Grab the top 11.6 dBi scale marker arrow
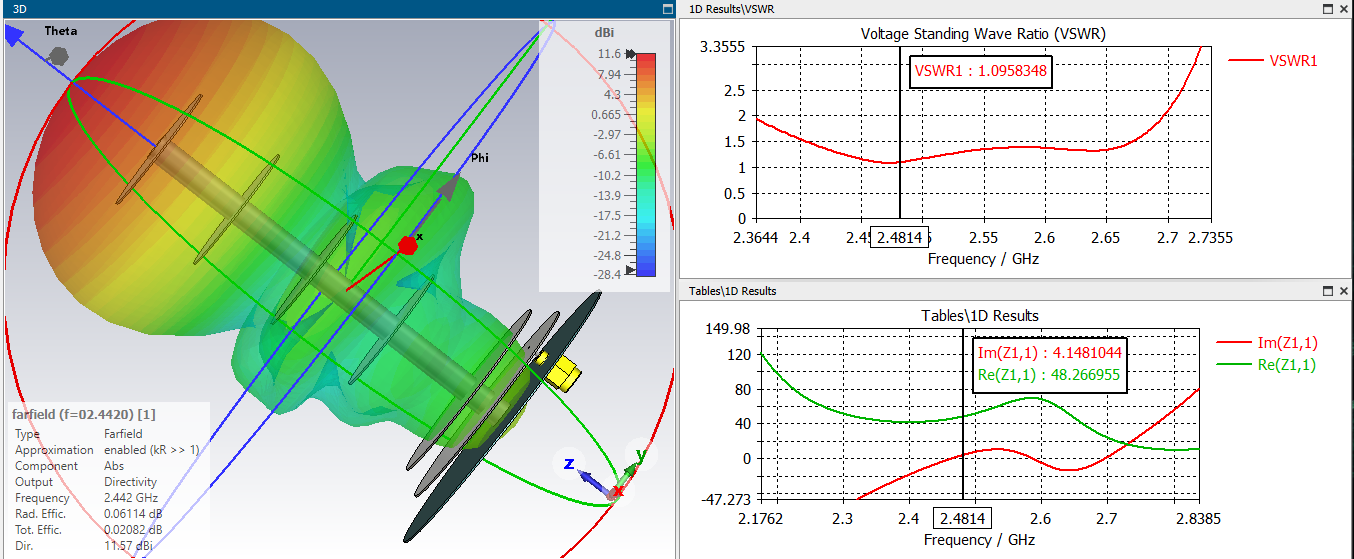This screenshot has width=1354, height=559. [x=630, y=53]
